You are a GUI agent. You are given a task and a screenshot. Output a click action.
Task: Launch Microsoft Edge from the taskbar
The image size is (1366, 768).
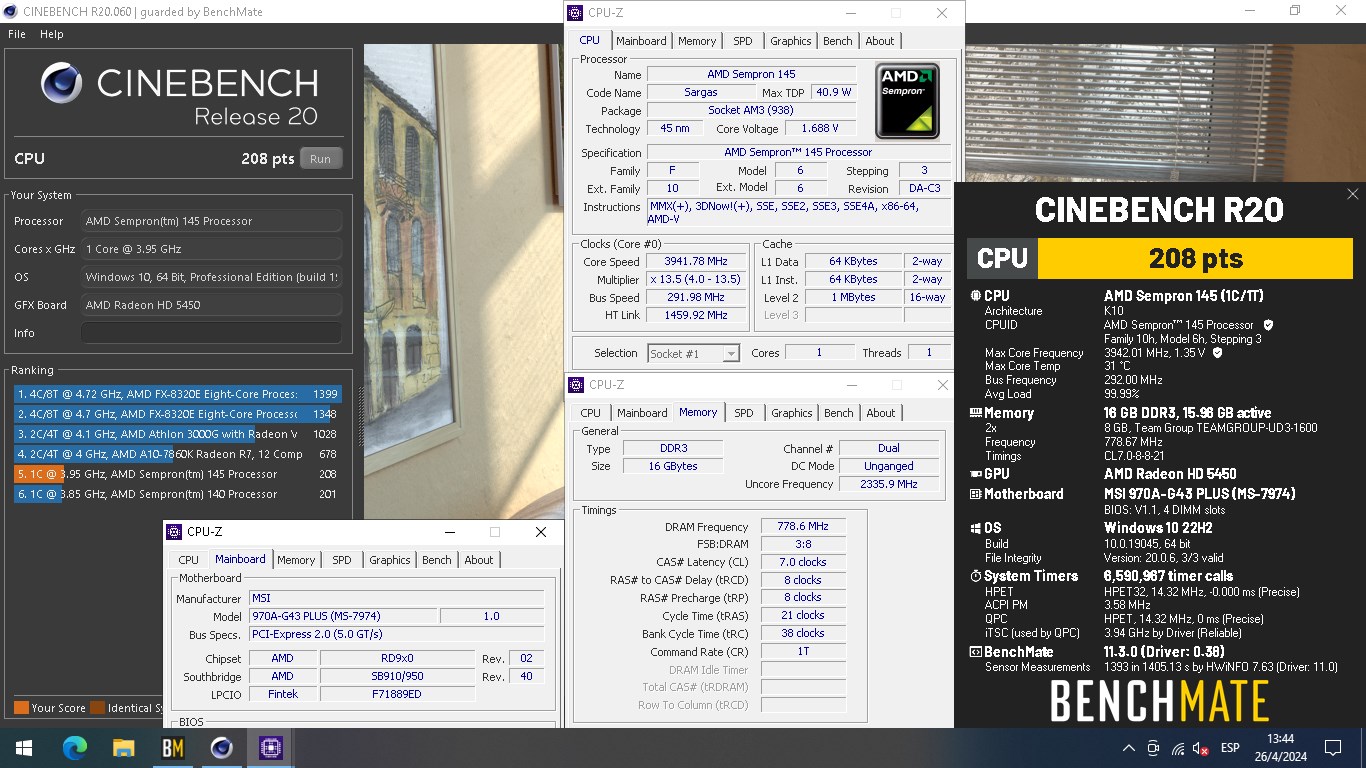point(74,747)
